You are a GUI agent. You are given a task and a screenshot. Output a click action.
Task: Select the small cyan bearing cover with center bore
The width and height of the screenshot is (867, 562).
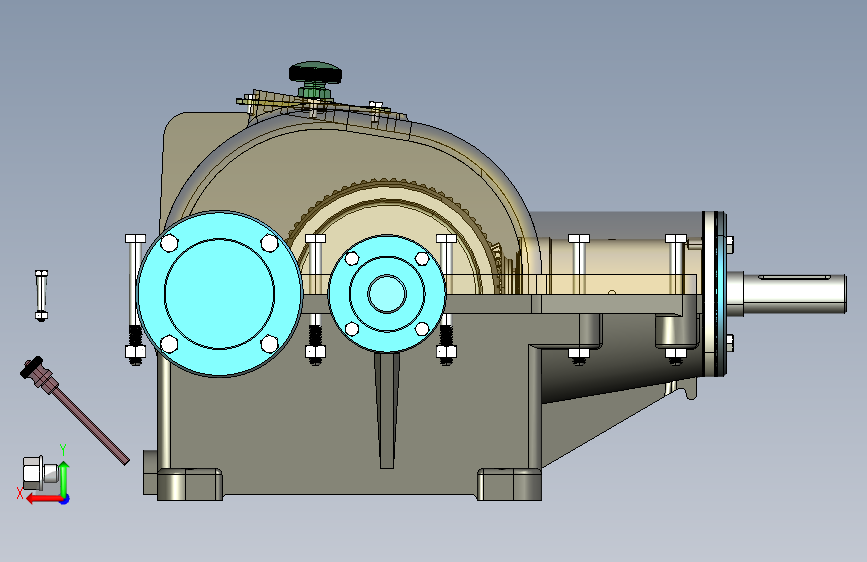pos(387,294)
